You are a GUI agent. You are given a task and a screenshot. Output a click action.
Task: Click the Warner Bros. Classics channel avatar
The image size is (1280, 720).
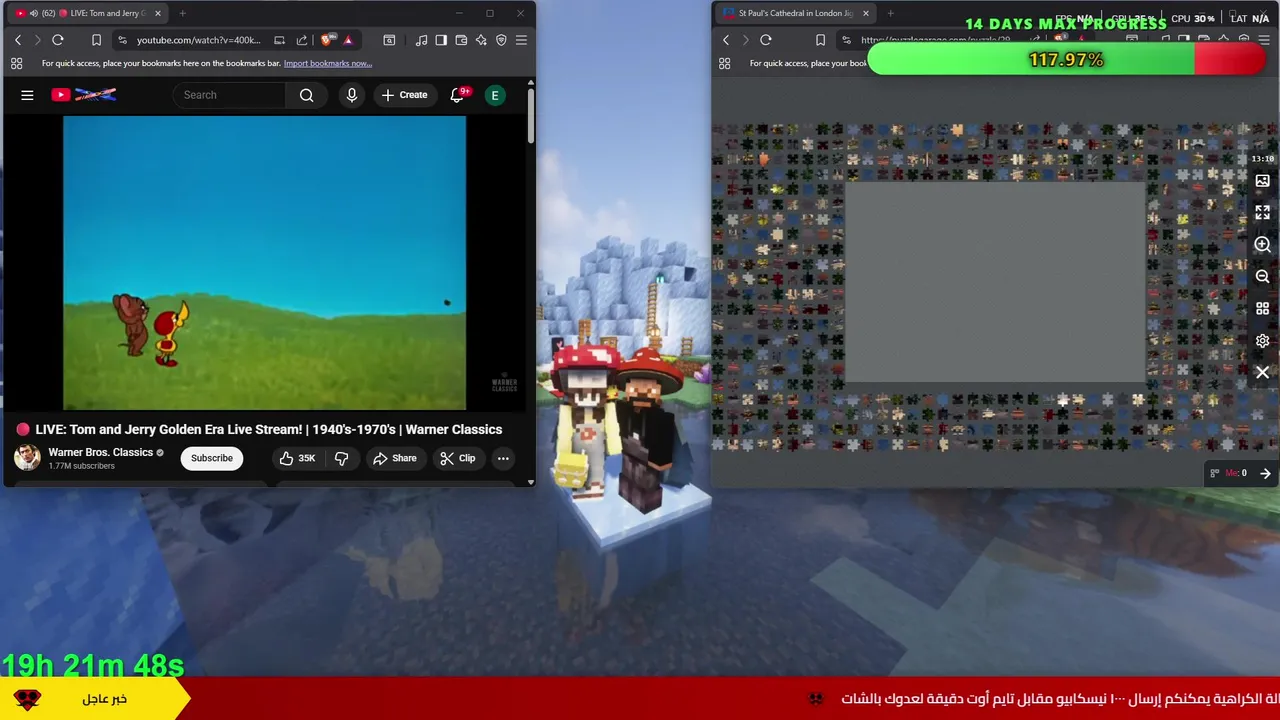click(27, 458)
